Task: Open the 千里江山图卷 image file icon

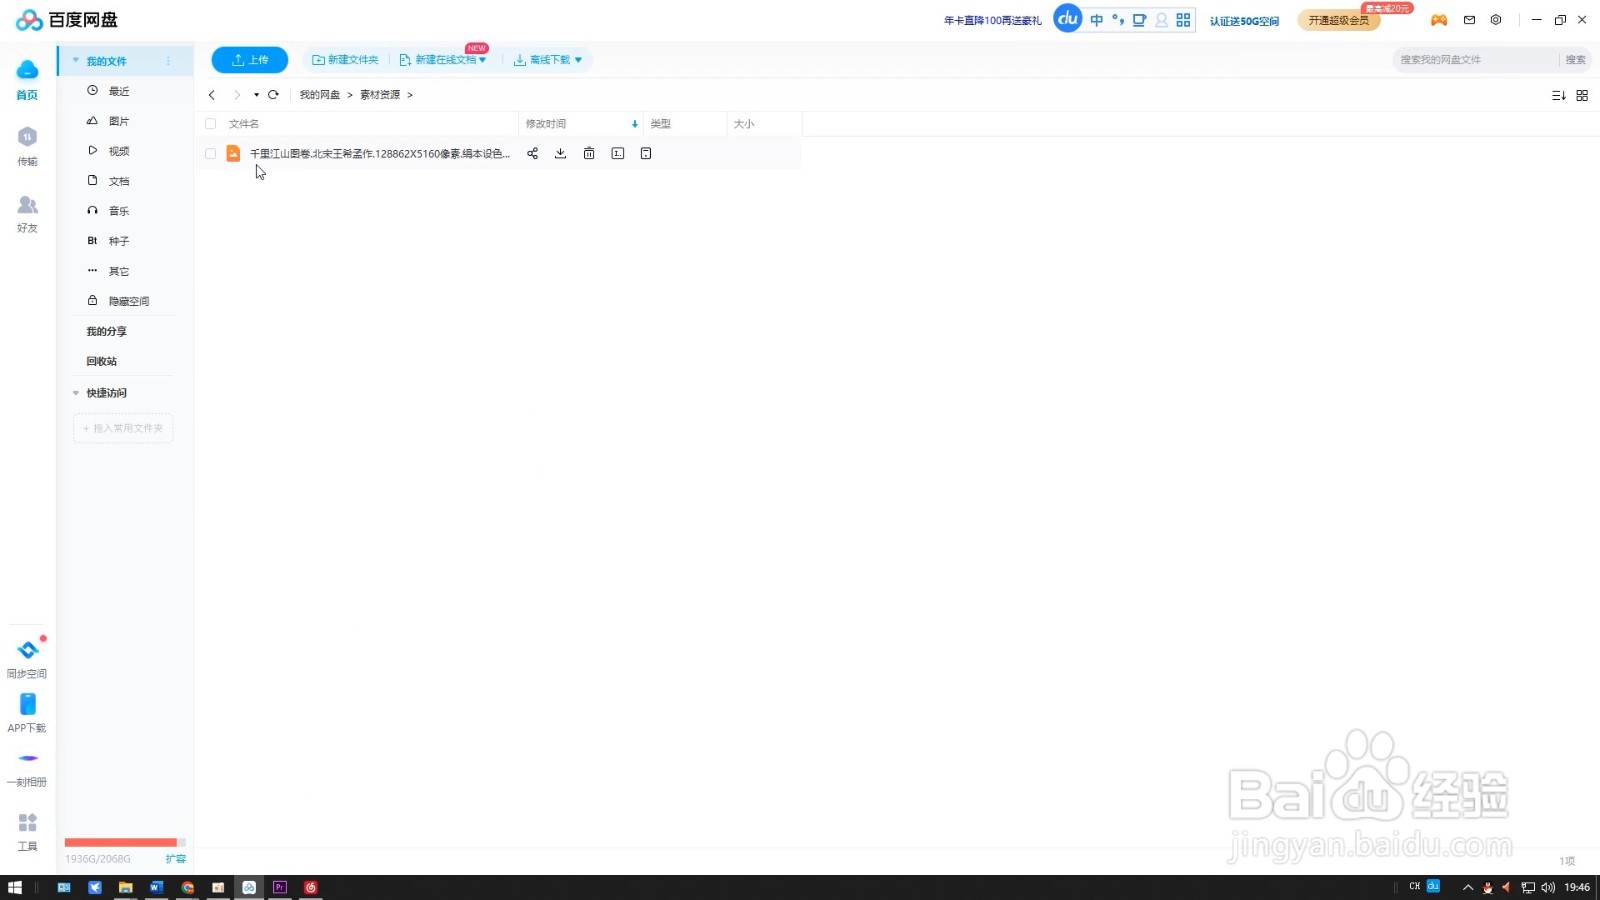Action: (x=233, y=153)
